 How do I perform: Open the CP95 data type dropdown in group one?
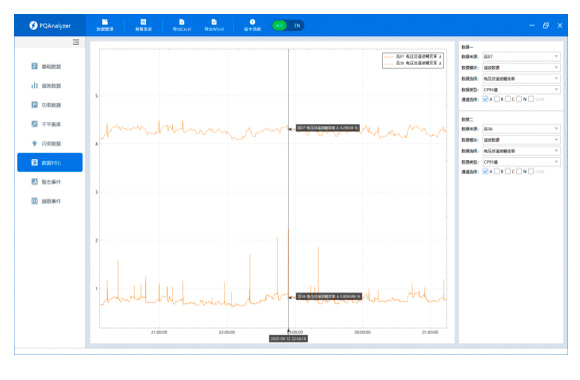(521, 90)
